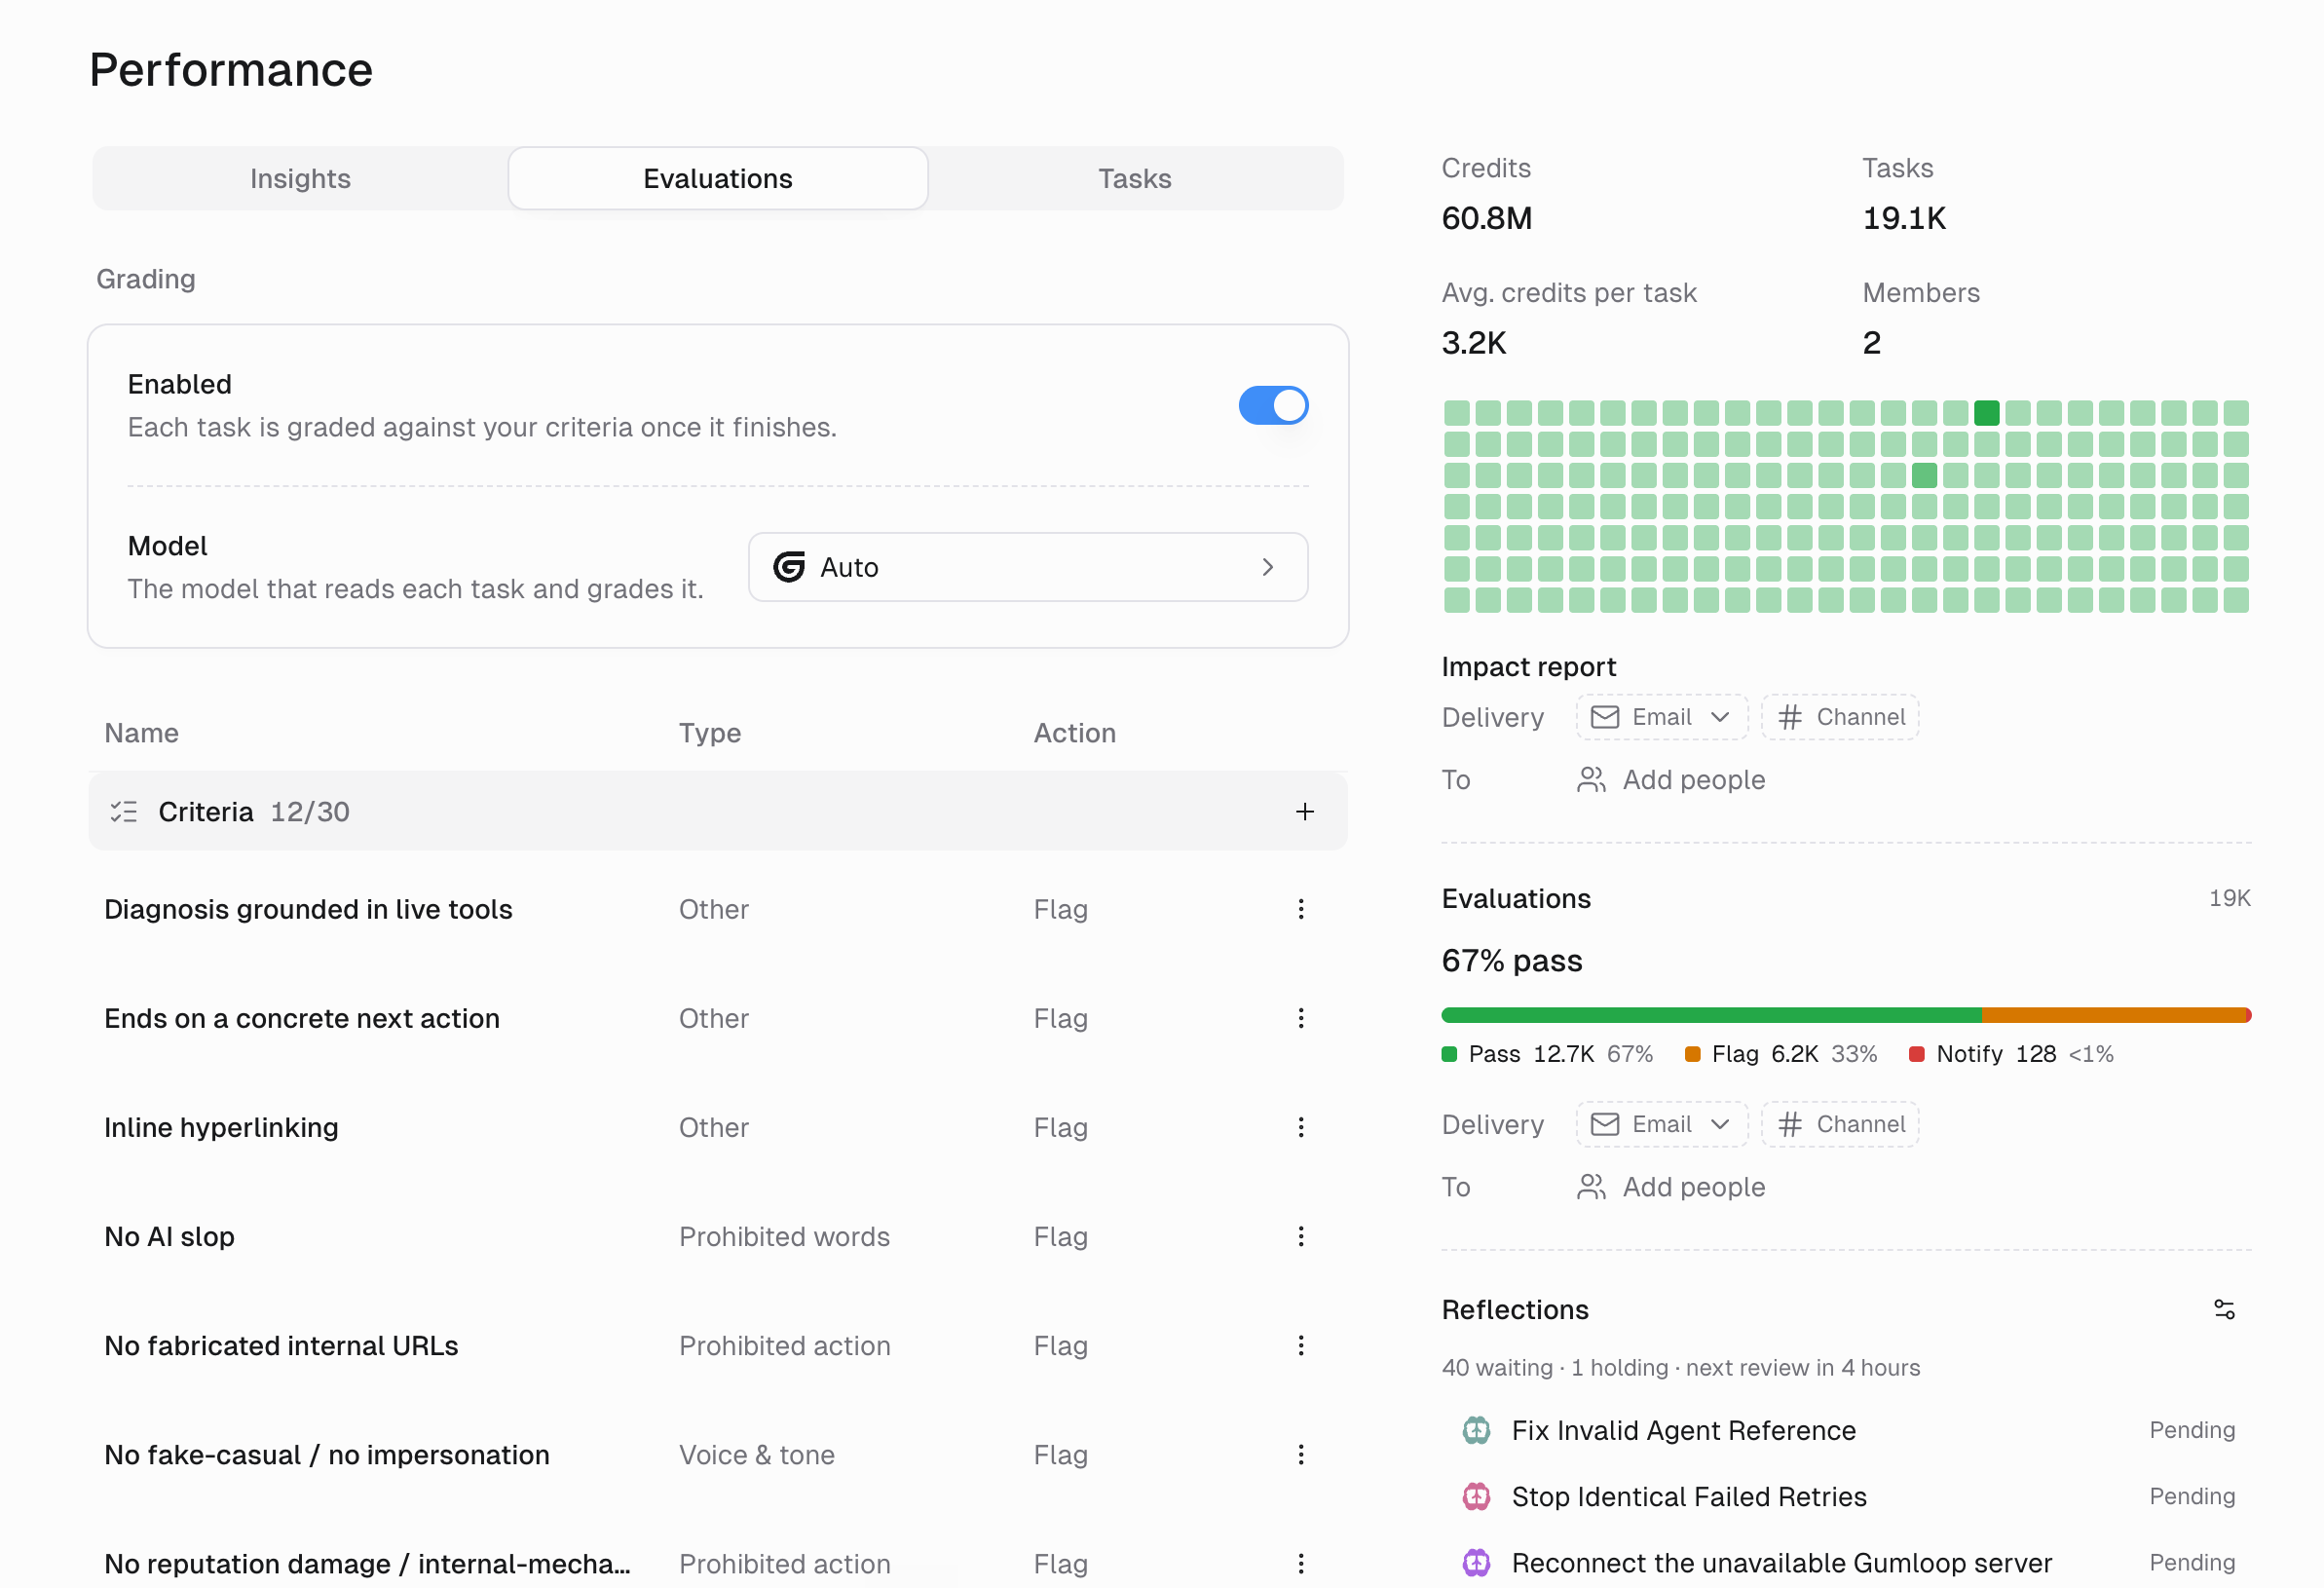Click the 60.8M Credits value
Screen dimensions: 2324x1588
click(x=1486, y=218)
